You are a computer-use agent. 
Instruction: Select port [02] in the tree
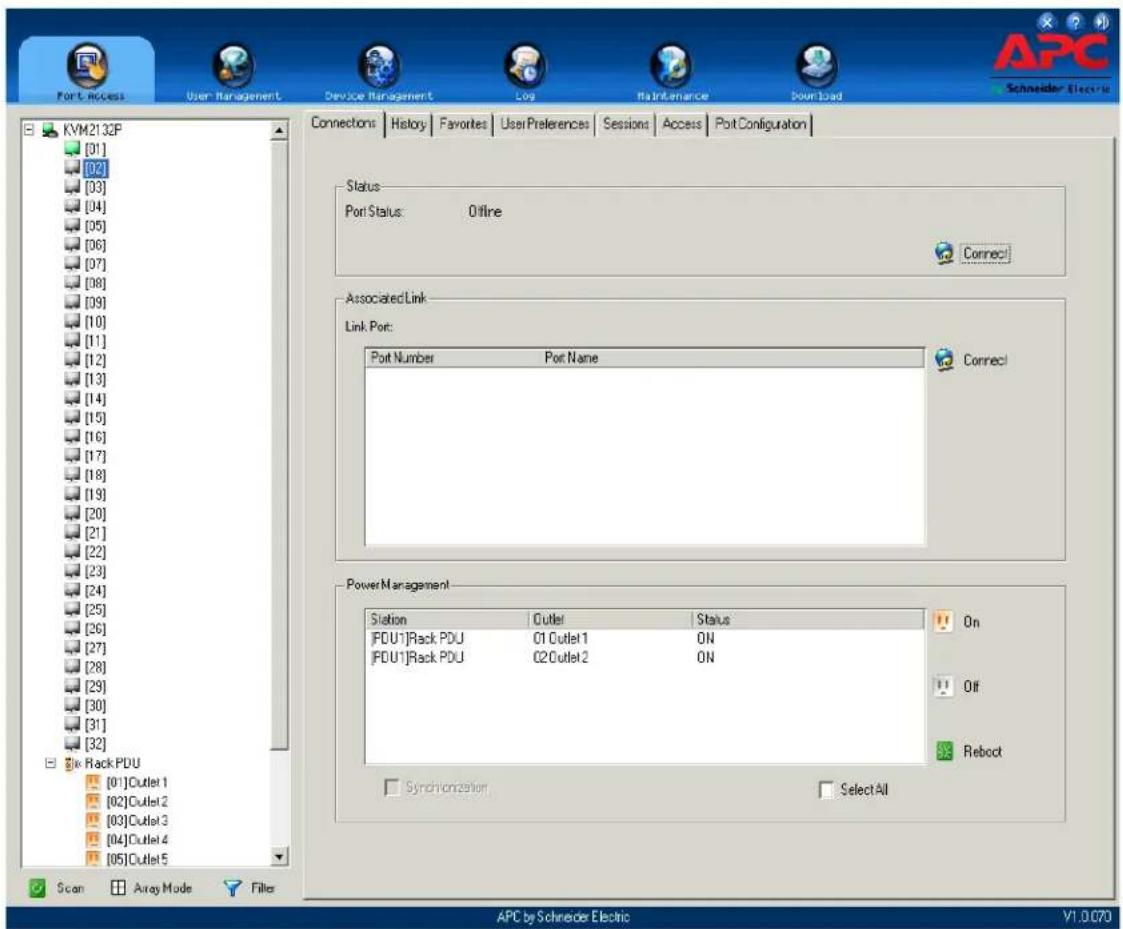(x=96, y=168)
